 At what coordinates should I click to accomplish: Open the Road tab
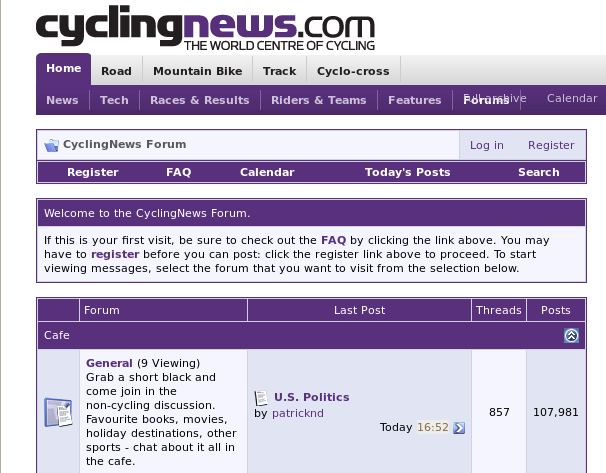click(x=116, y=71)
